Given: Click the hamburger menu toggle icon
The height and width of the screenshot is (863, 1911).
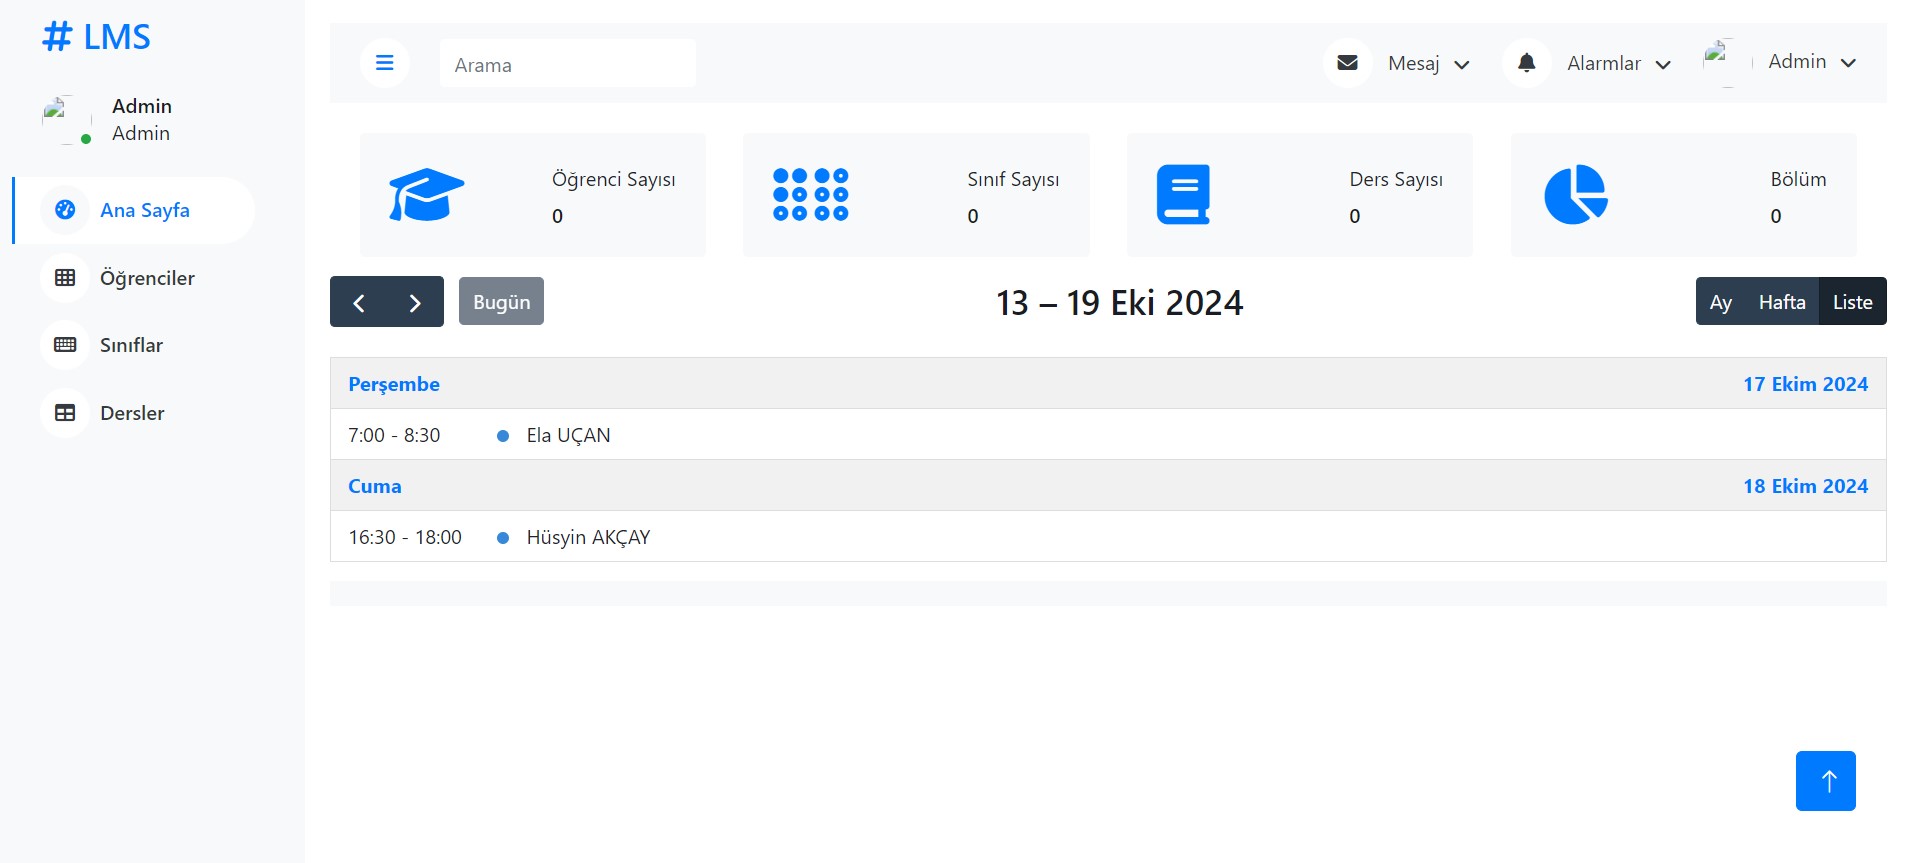Looking at the screenshot, I should point(384,63).
